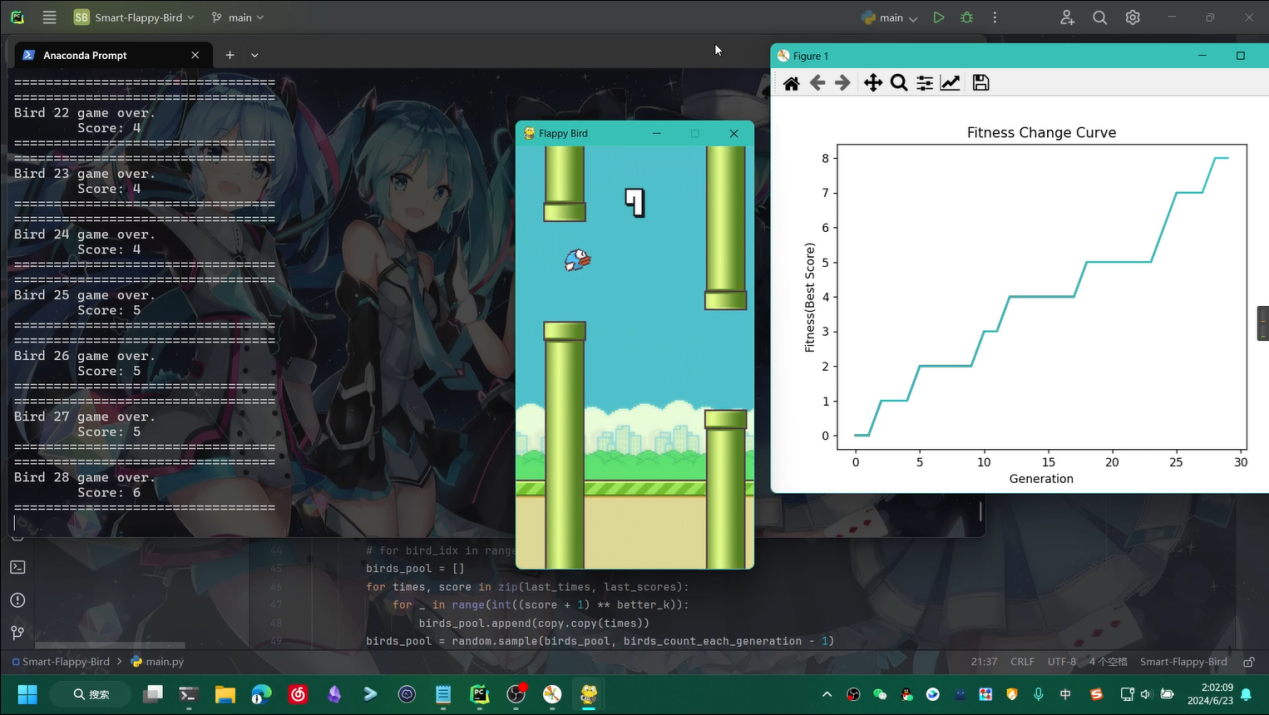Click cursor position 21:37 in status bar
1269x715 pixels.
984,661
